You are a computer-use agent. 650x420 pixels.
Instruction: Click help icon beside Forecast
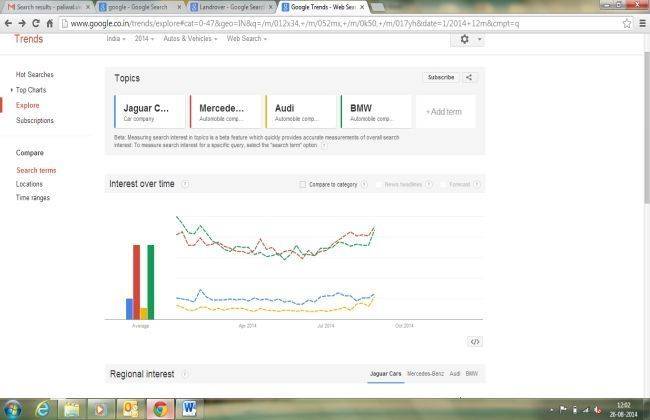point(477,185)
